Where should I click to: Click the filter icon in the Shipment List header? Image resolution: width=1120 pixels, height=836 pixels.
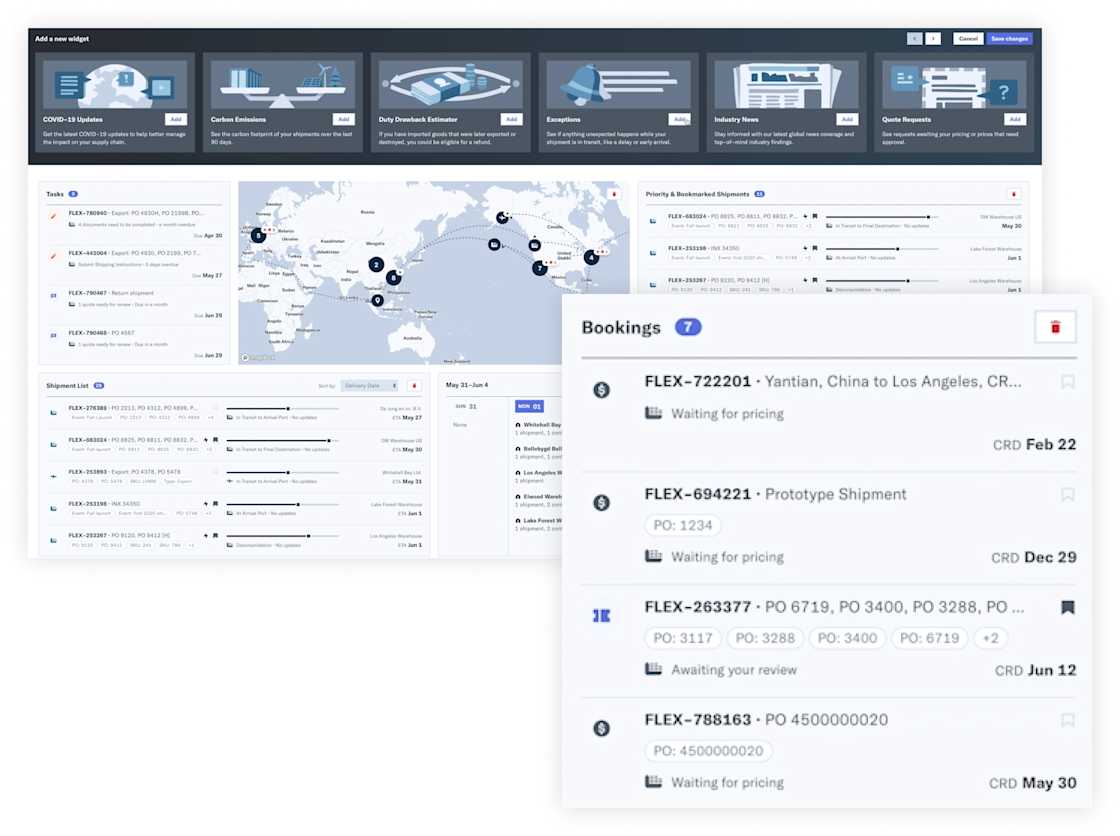coord(414,385)
